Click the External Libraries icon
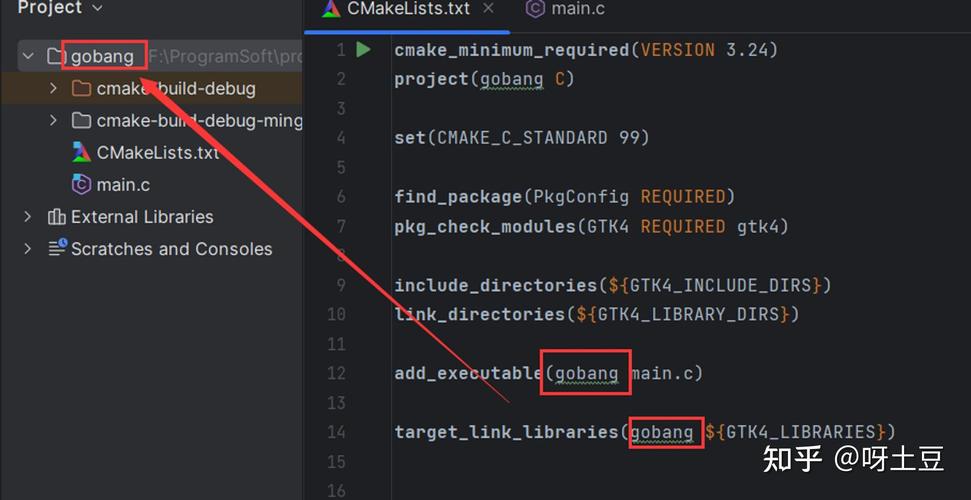 (x=56, y=217)
